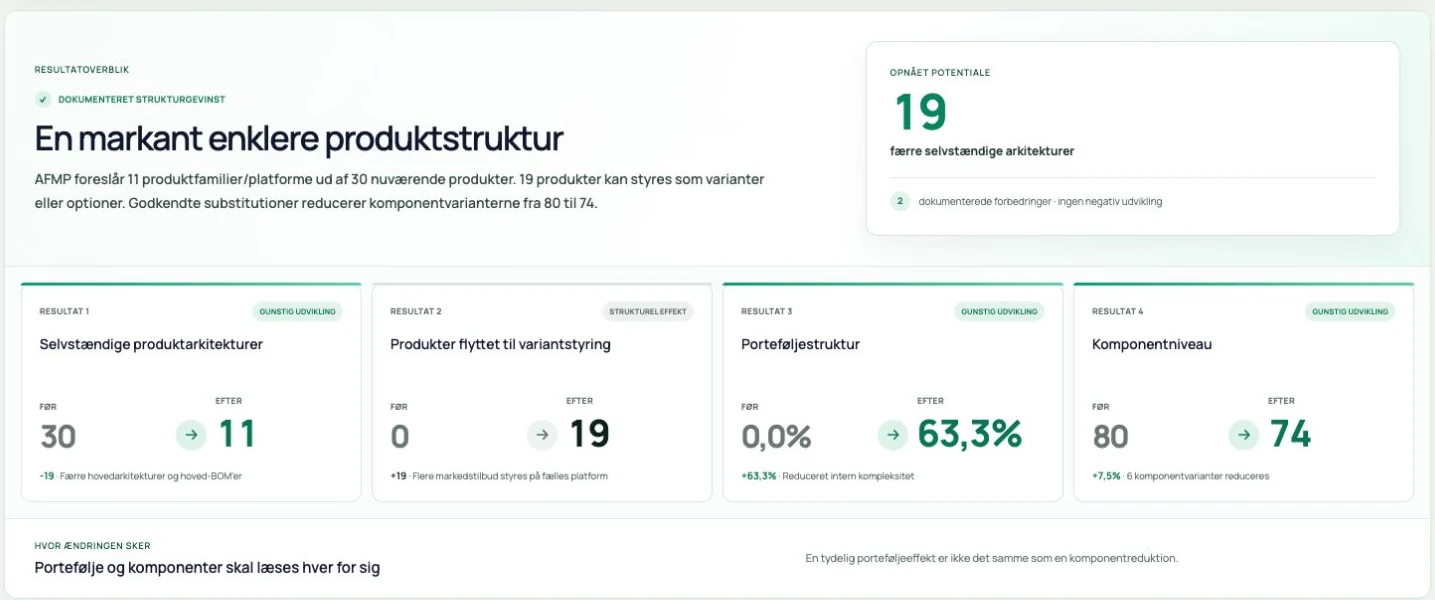Click the "Opnået potentiale" label
Viewport: 1435px width, 600px height.
(940, 73)
